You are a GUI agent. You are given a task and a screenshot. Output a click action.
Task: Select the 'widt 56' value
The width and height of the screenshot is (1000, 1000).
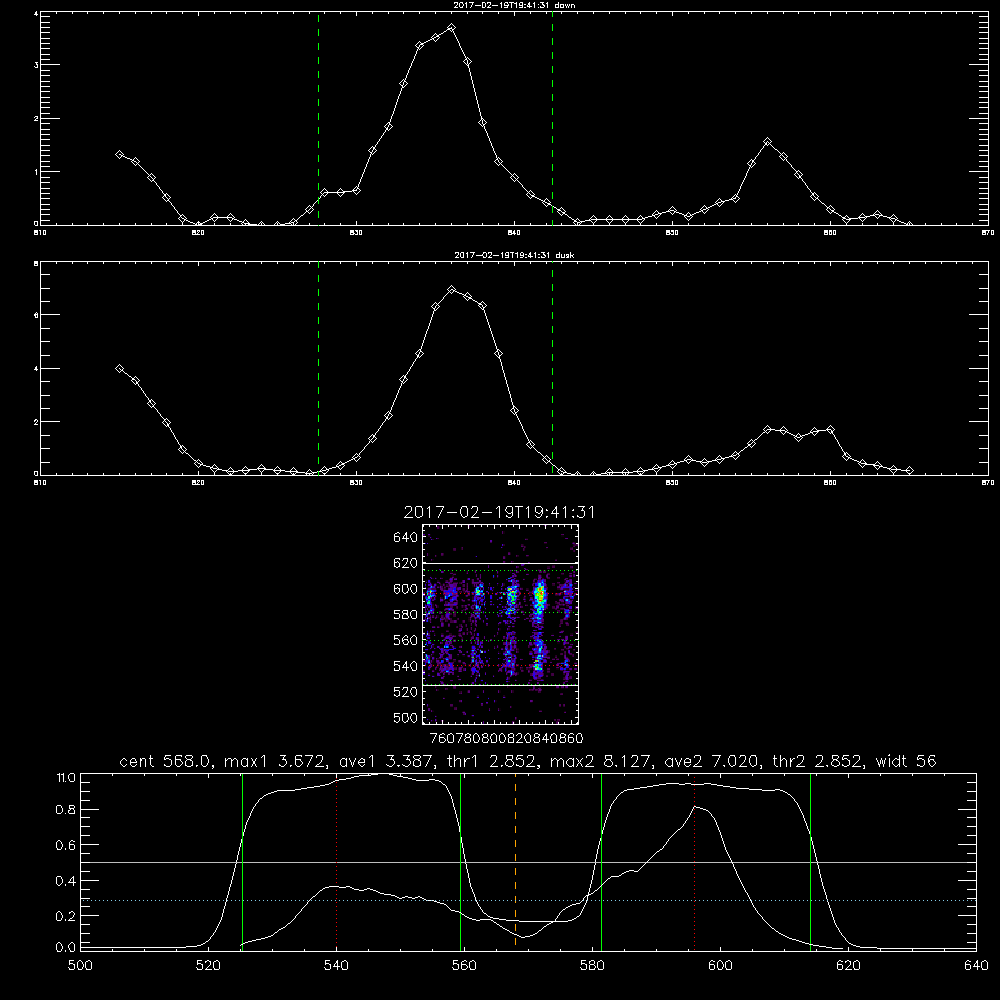906,761
